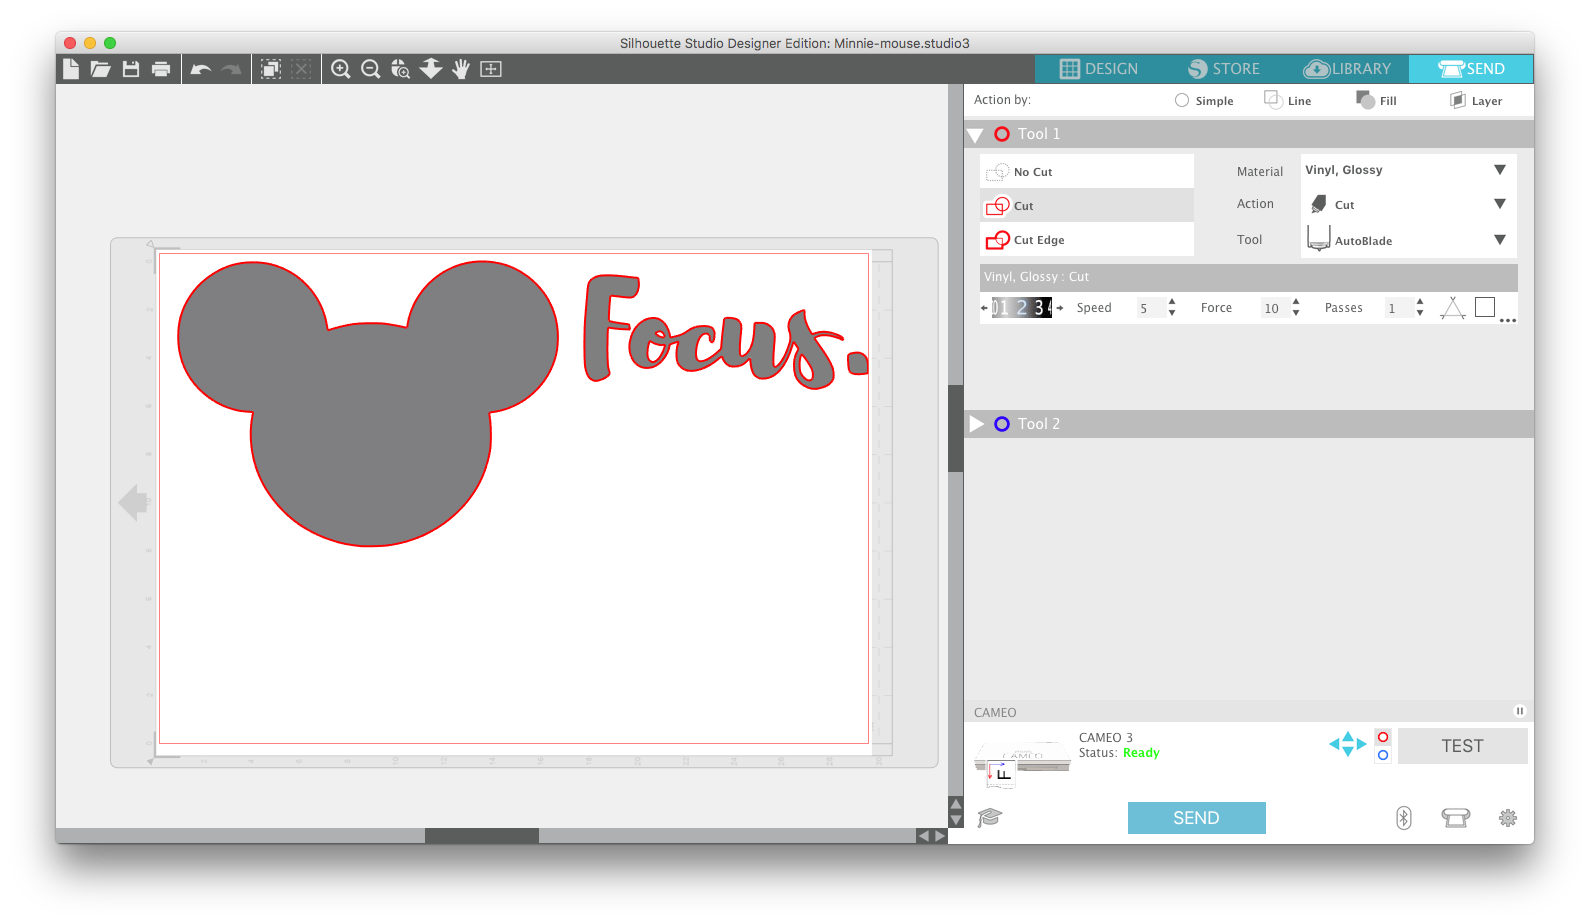Screen dimensions: 1590x924
Task: Open the Silhouette device list icon
Action: 1455,818
